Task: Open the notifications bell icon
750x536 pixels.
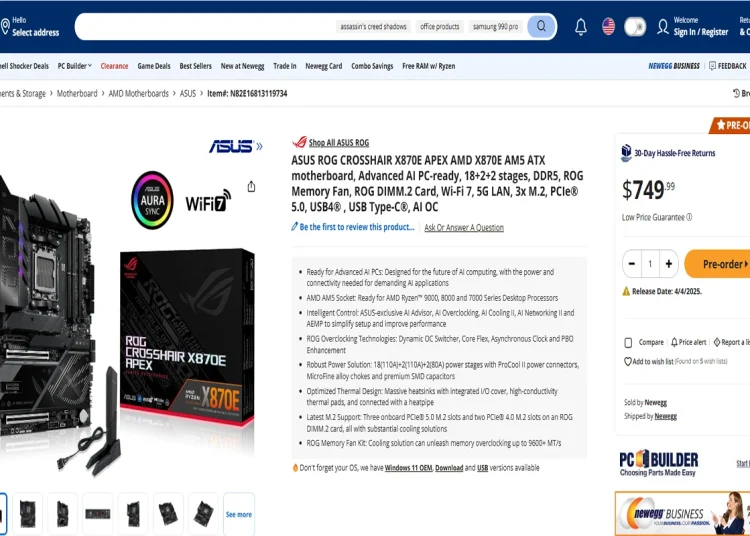Action: click(581, 27)
